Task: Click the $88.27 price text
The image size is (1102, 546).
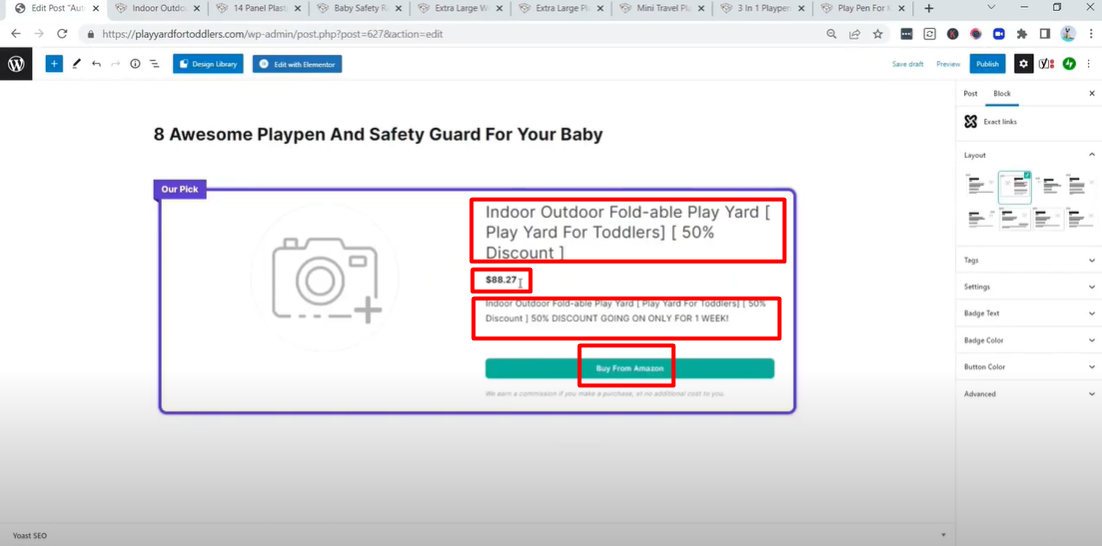Action: click(501, 280)
